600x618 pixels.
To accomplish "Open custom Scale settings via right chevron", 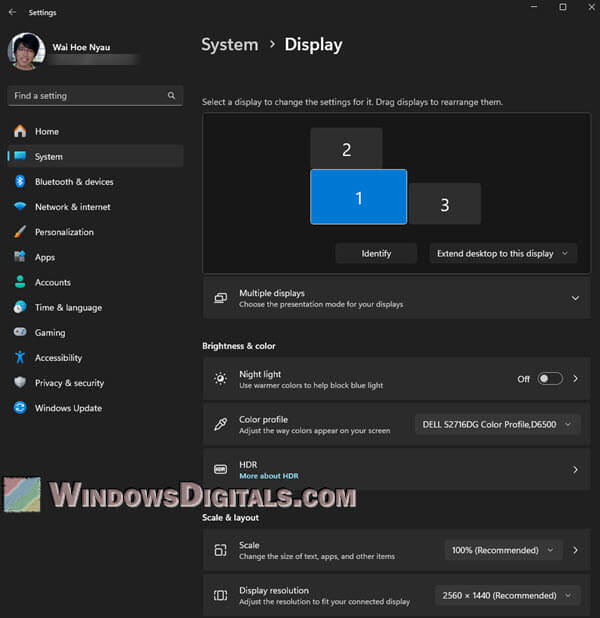I will click(x=575, y=550).
